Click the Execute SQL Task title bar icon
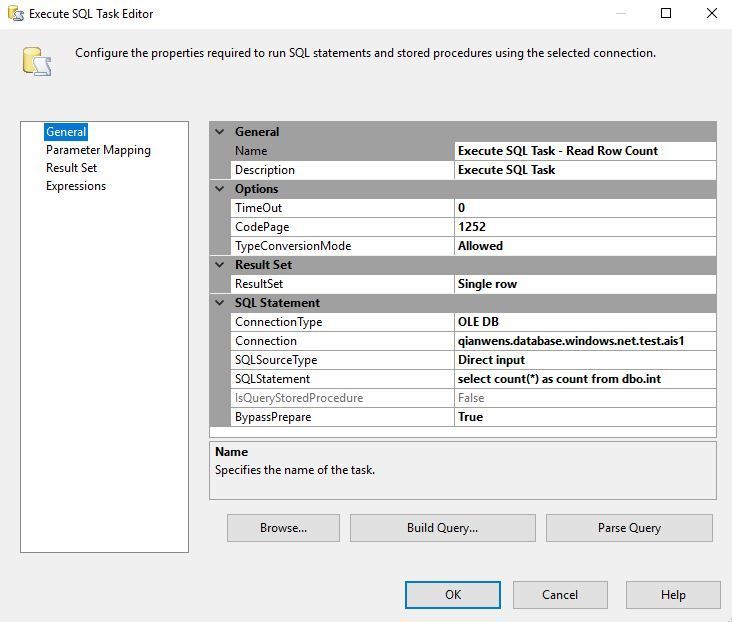 (15, 14)
